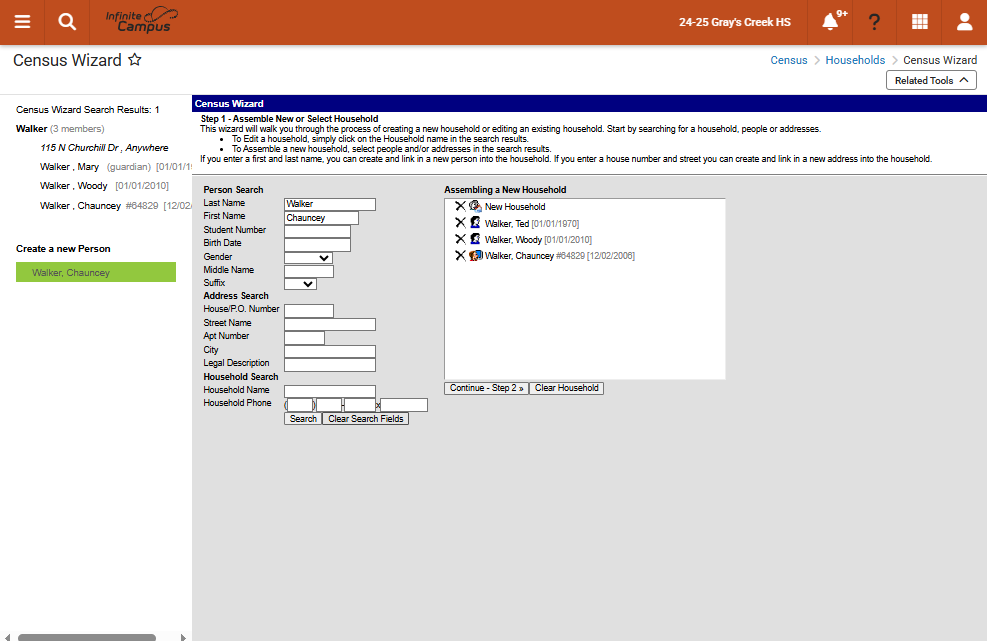
Task: Open the notifications bell
Action: click(x=830, y=22)
